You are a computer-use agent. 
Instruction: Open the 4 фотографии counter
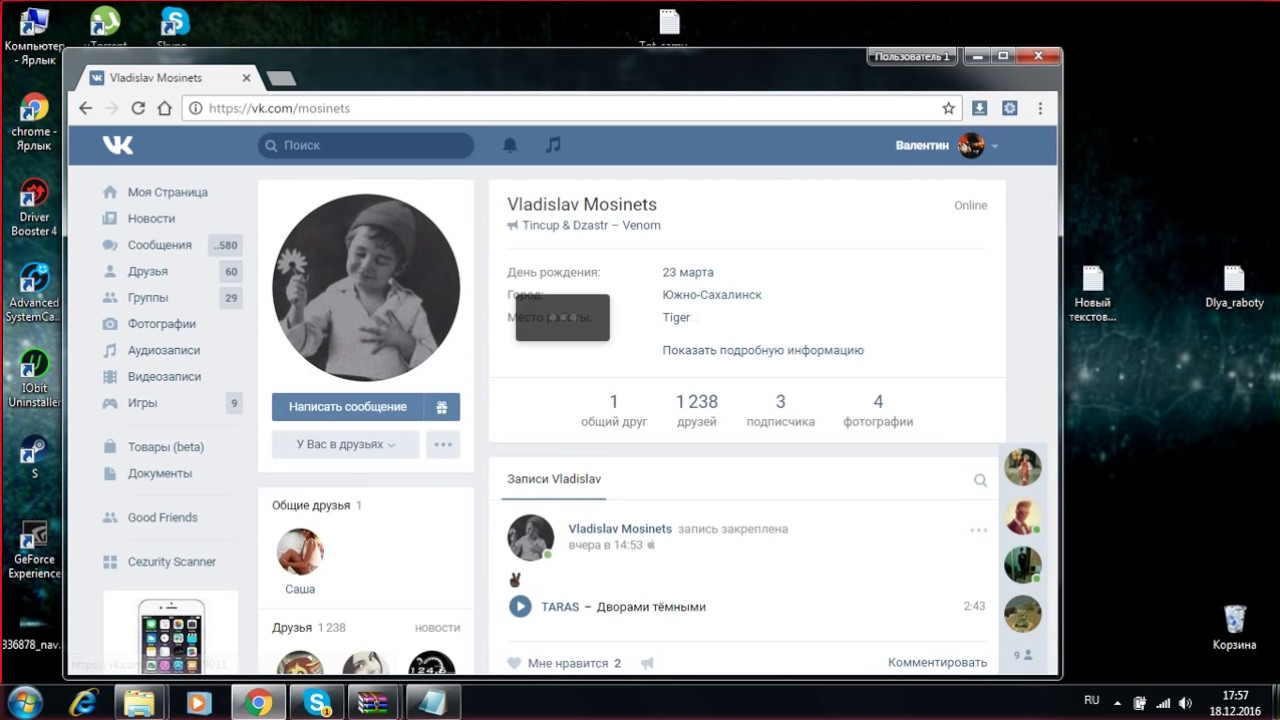coord(878,410)
